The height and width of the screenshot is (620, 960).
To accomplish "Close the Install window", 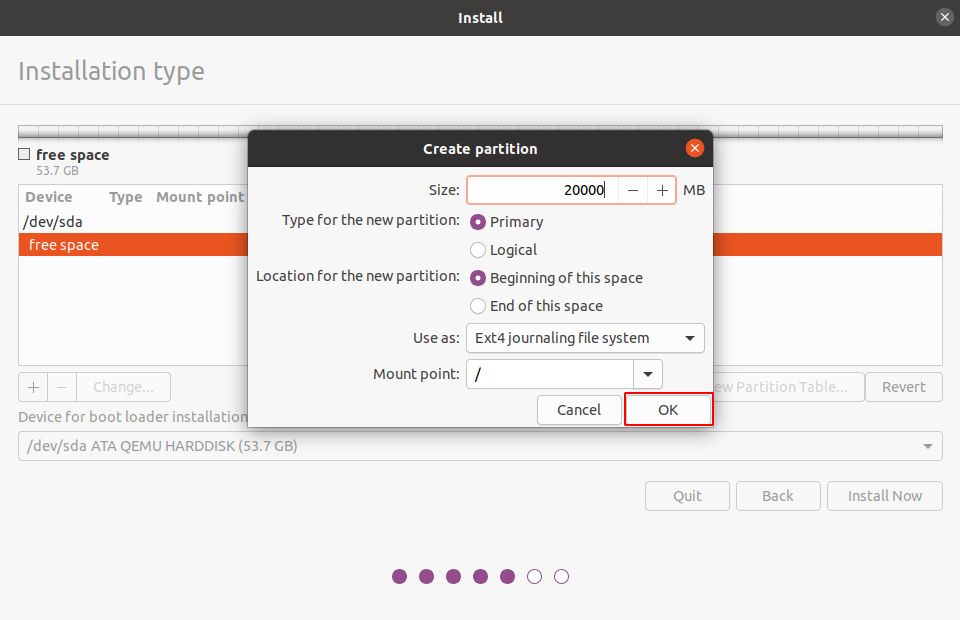I will pyautogui.click(x=944, y=17).
